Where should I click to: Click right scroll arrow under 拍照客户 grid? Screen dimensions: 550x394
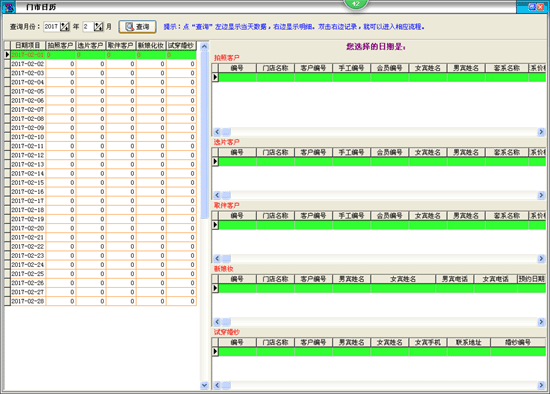click(x=541, y=132)
